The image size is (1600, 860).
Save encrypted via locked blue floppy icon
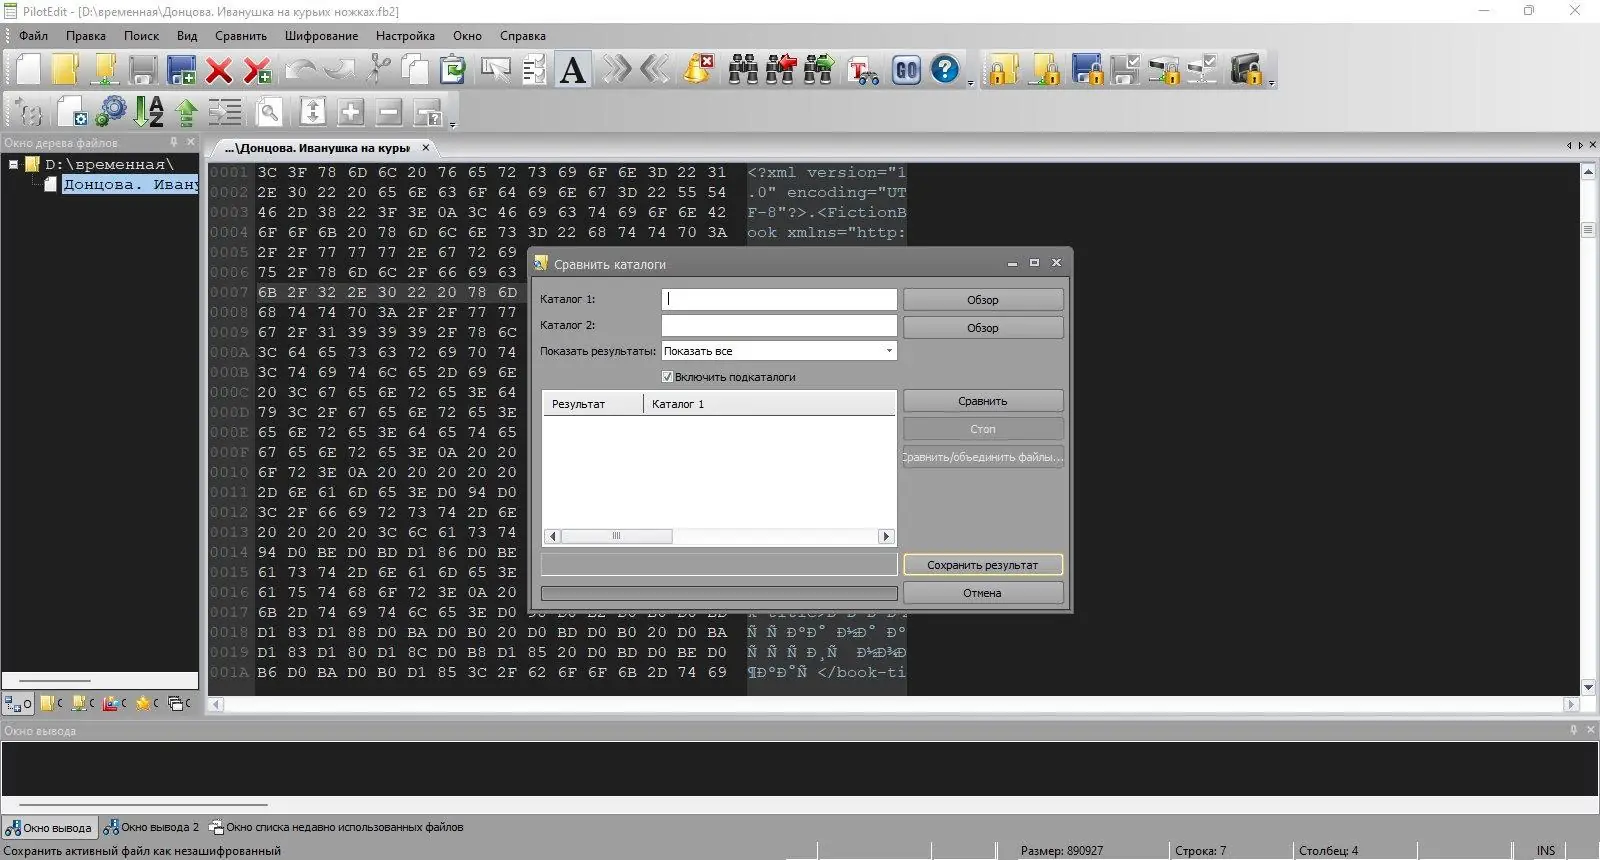(x=1087, y=70)
